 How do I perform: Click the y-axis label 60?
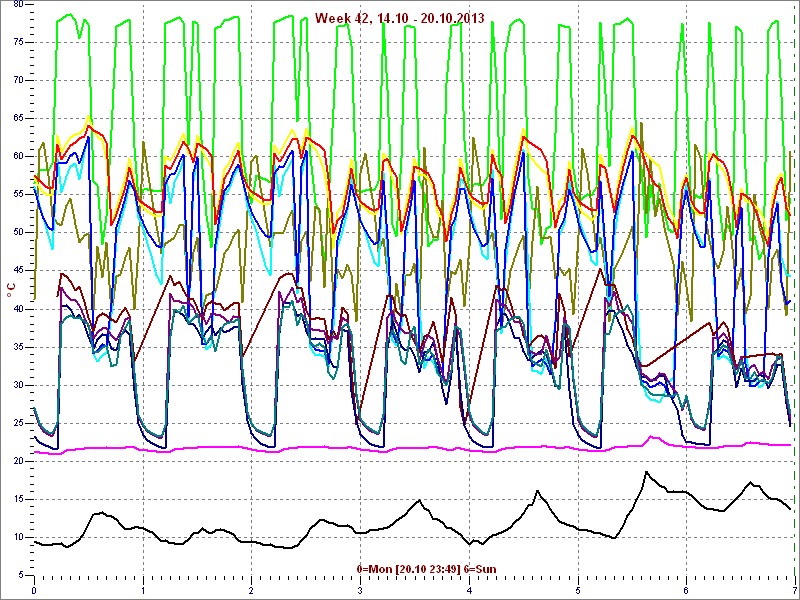[17, 156]
